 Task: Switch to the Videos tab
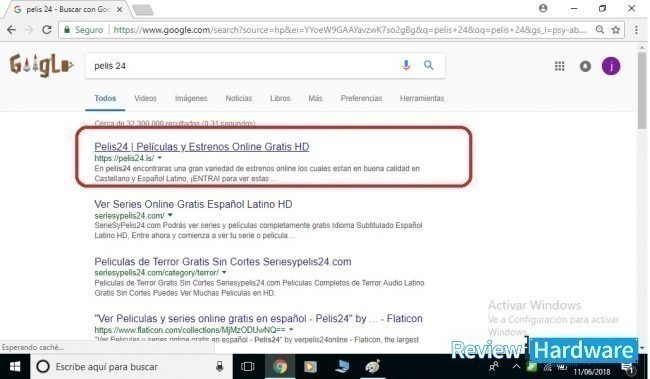(x=145, y=98)
